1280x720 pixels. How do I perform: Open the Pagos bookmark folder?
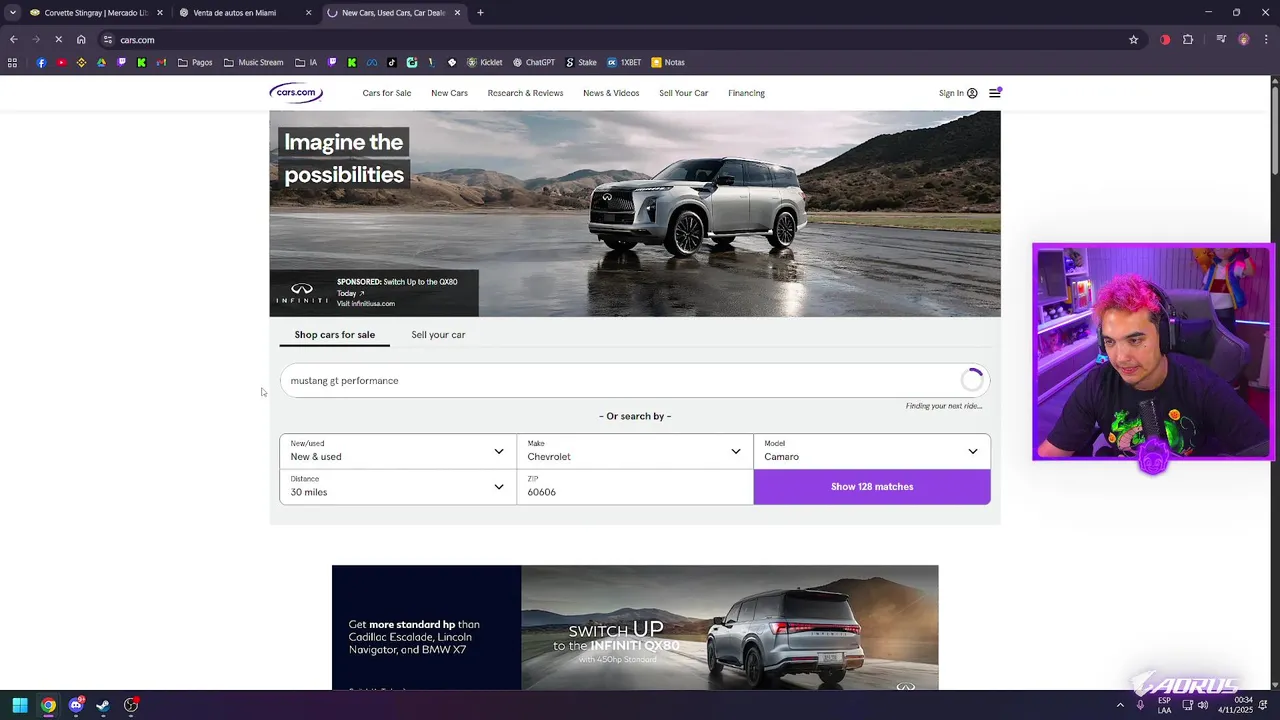(195, 62)
